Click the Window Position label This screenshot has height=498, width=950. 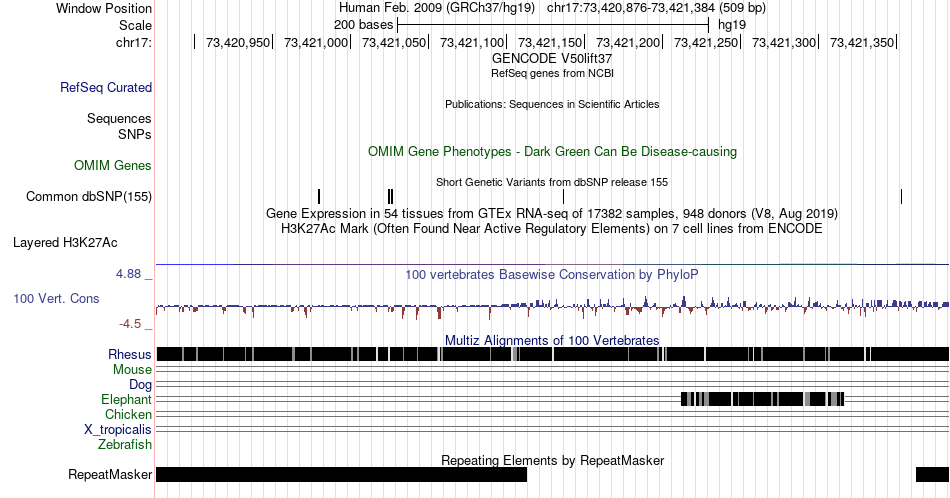pos(104,8)
